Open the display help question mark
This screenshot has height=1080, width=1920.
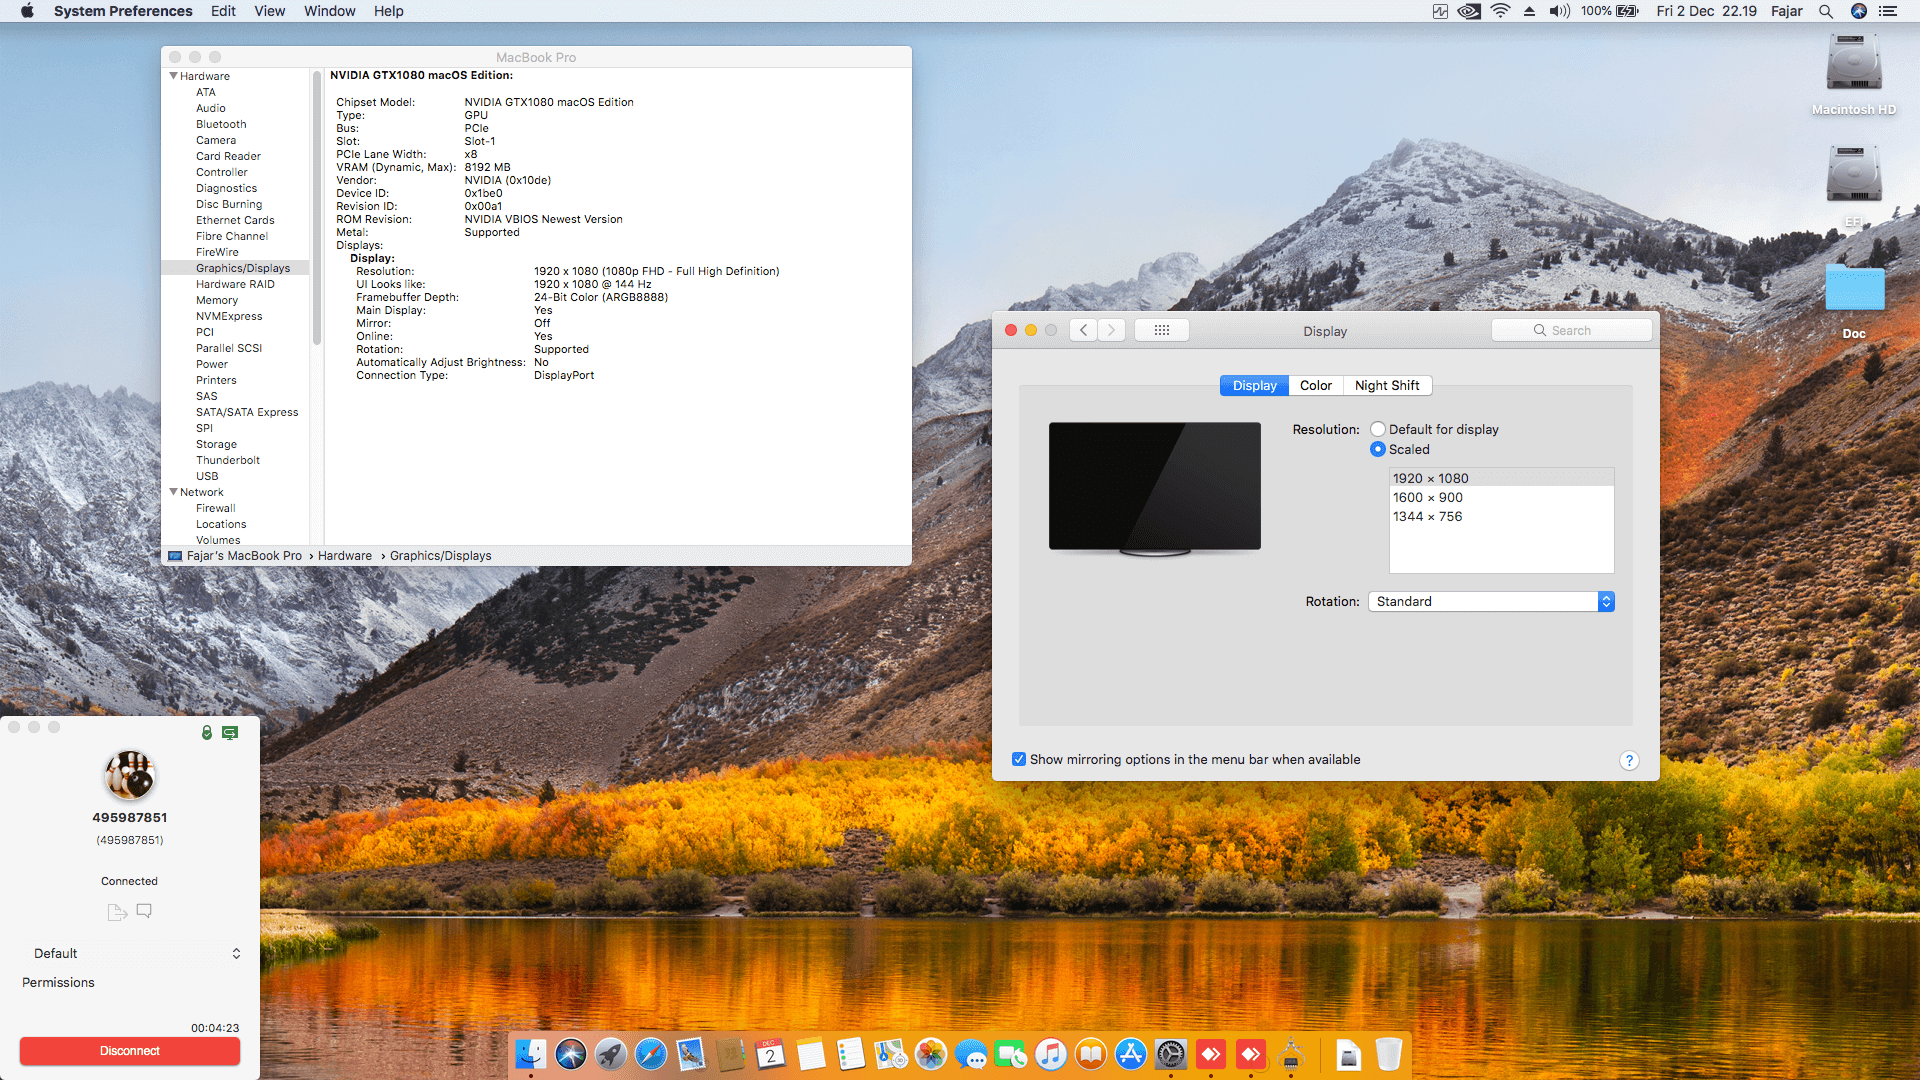[1628, 760]
